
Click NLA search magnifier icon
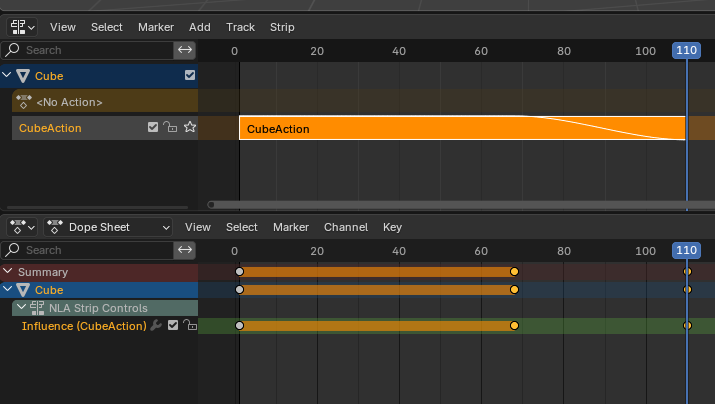(12, 50)
